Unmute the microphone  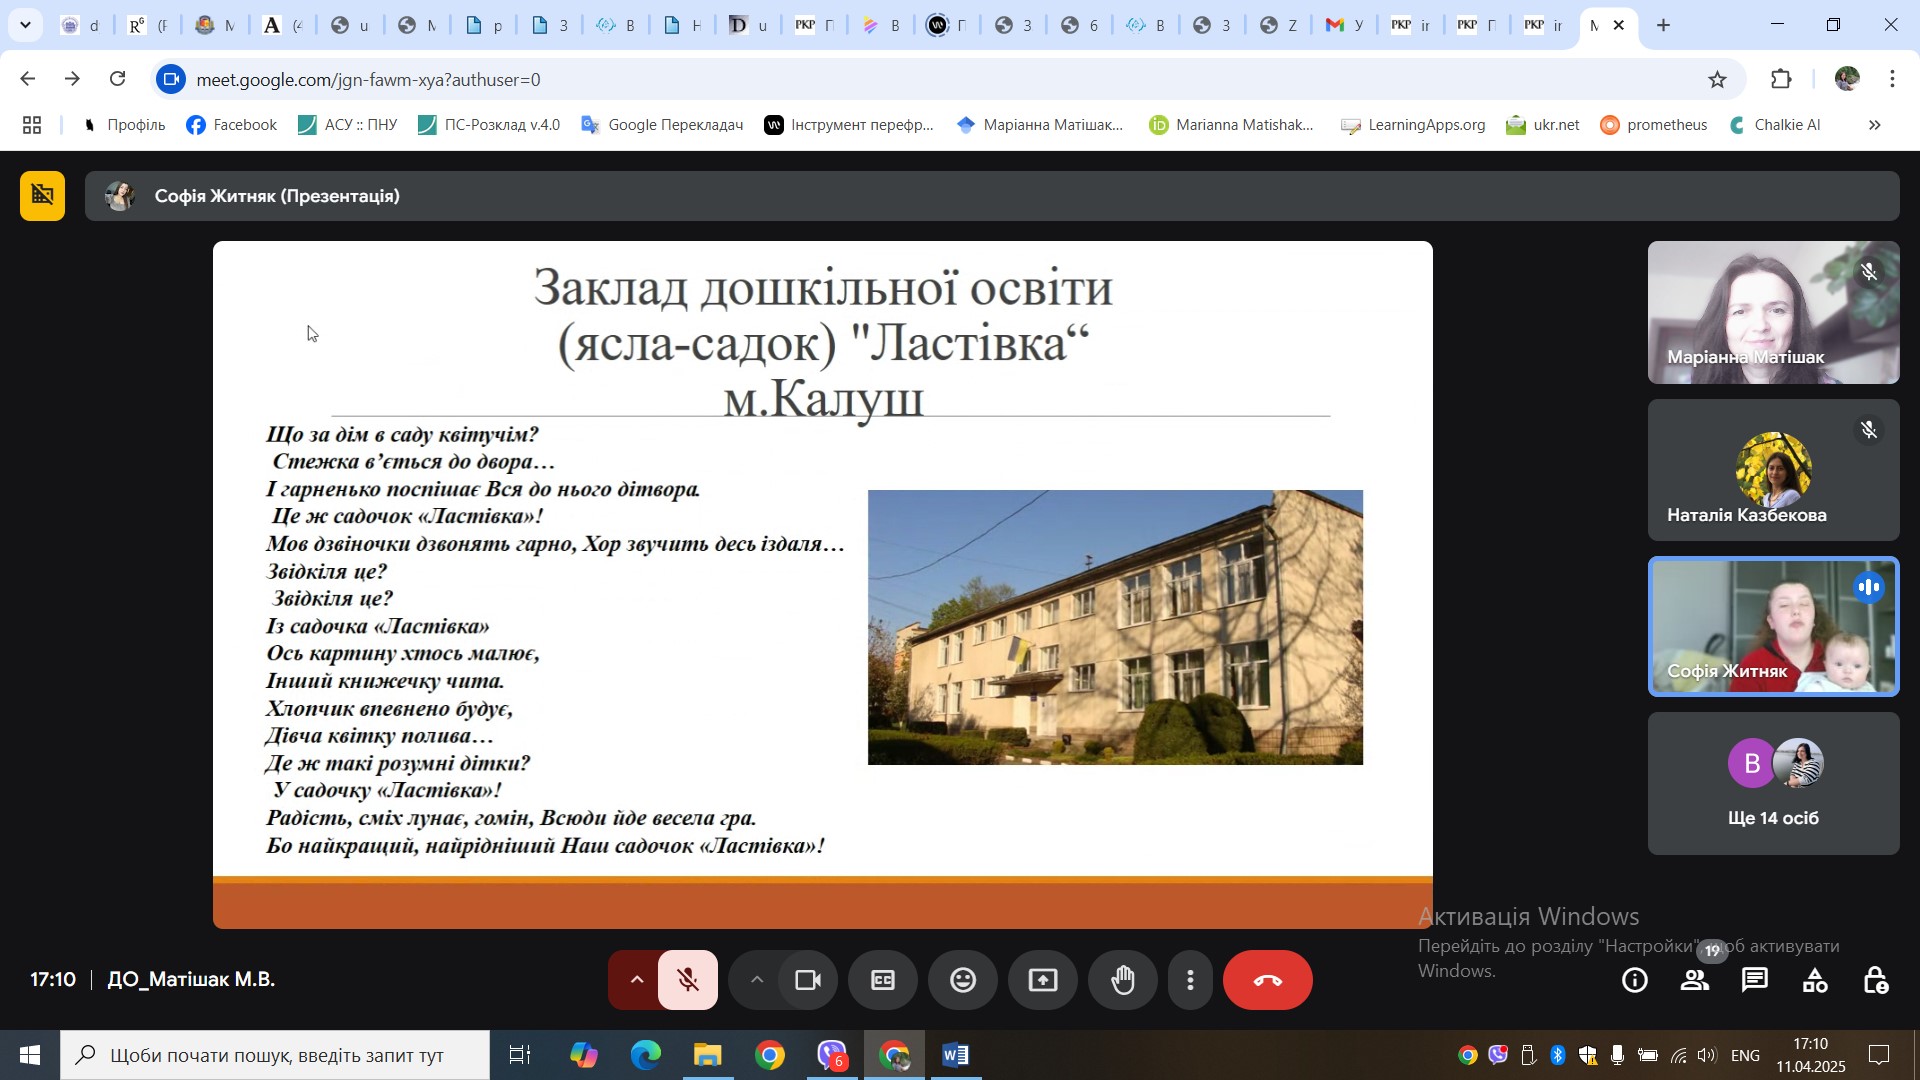[x=688, y=981]
